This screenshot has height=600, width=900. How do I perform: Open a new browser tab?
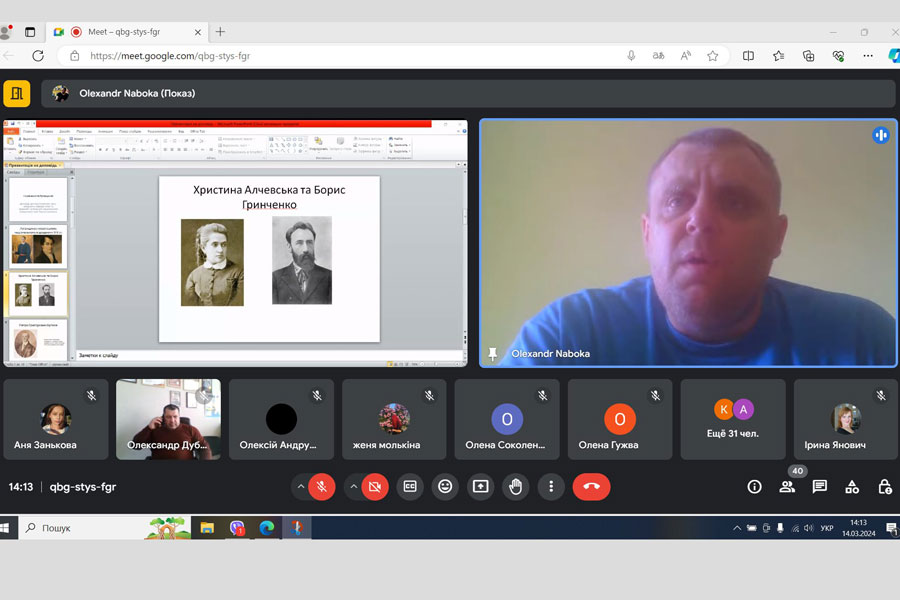click(220, 32)
